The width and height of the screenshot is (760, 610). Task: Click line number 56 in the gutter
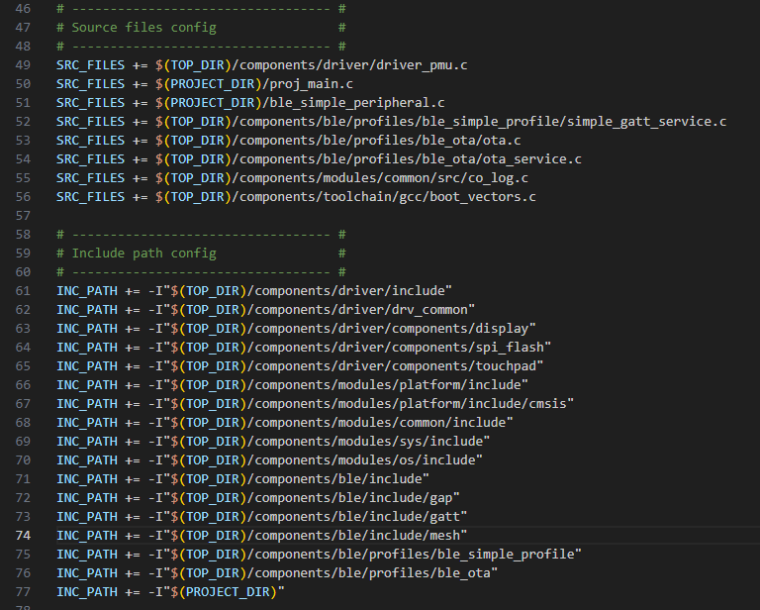[x=24, y=197]
